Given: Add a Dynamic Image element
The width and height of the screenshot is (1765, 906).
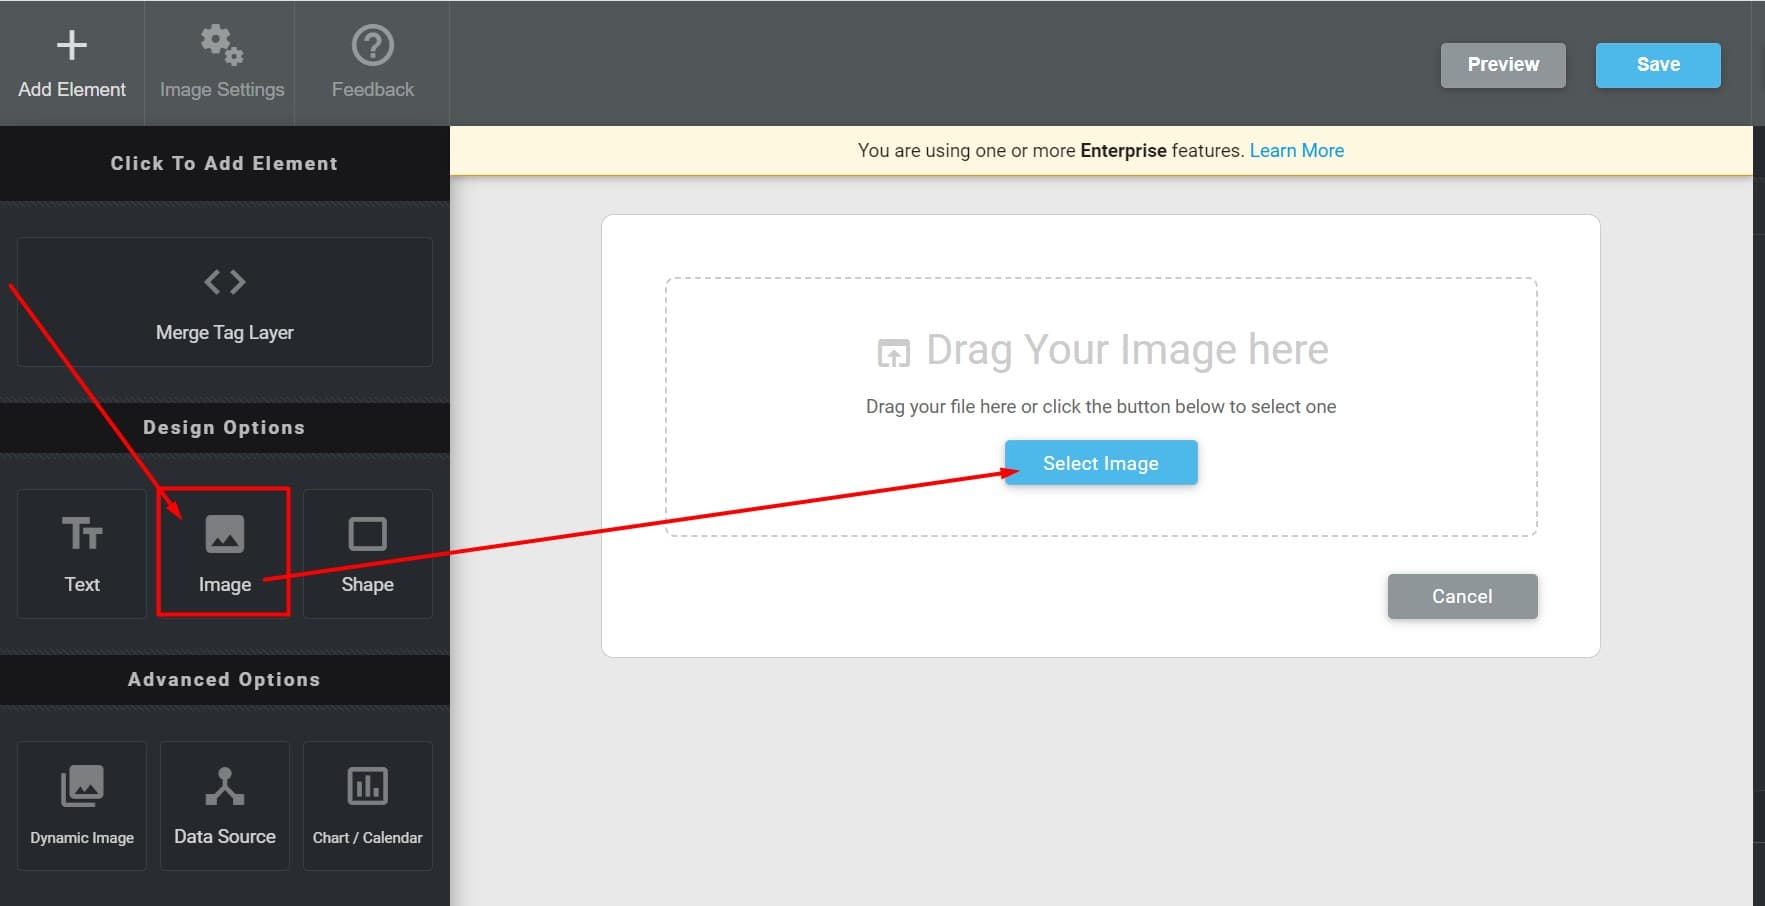Looking at the screenshot, I should 82,805.
